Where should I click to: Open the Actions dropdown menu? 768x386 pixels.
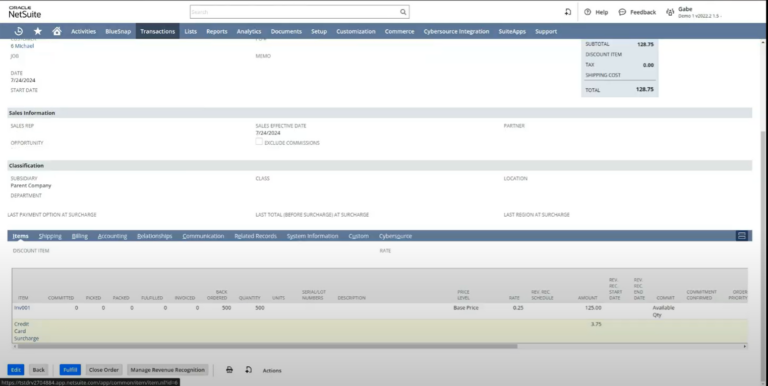(272, 370)
